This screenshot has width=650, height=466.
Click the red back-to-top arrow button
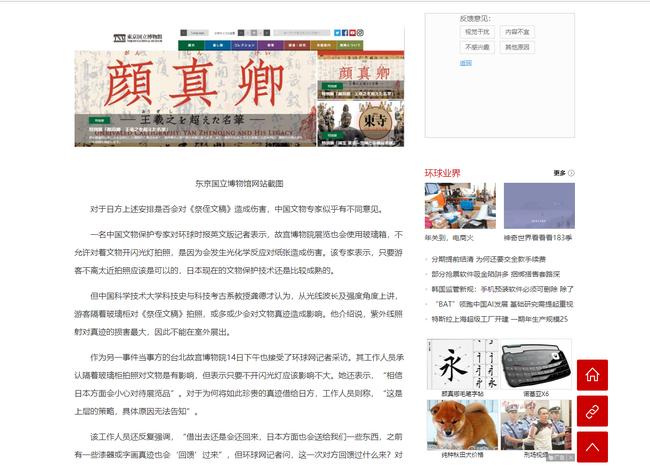[592, 446]
